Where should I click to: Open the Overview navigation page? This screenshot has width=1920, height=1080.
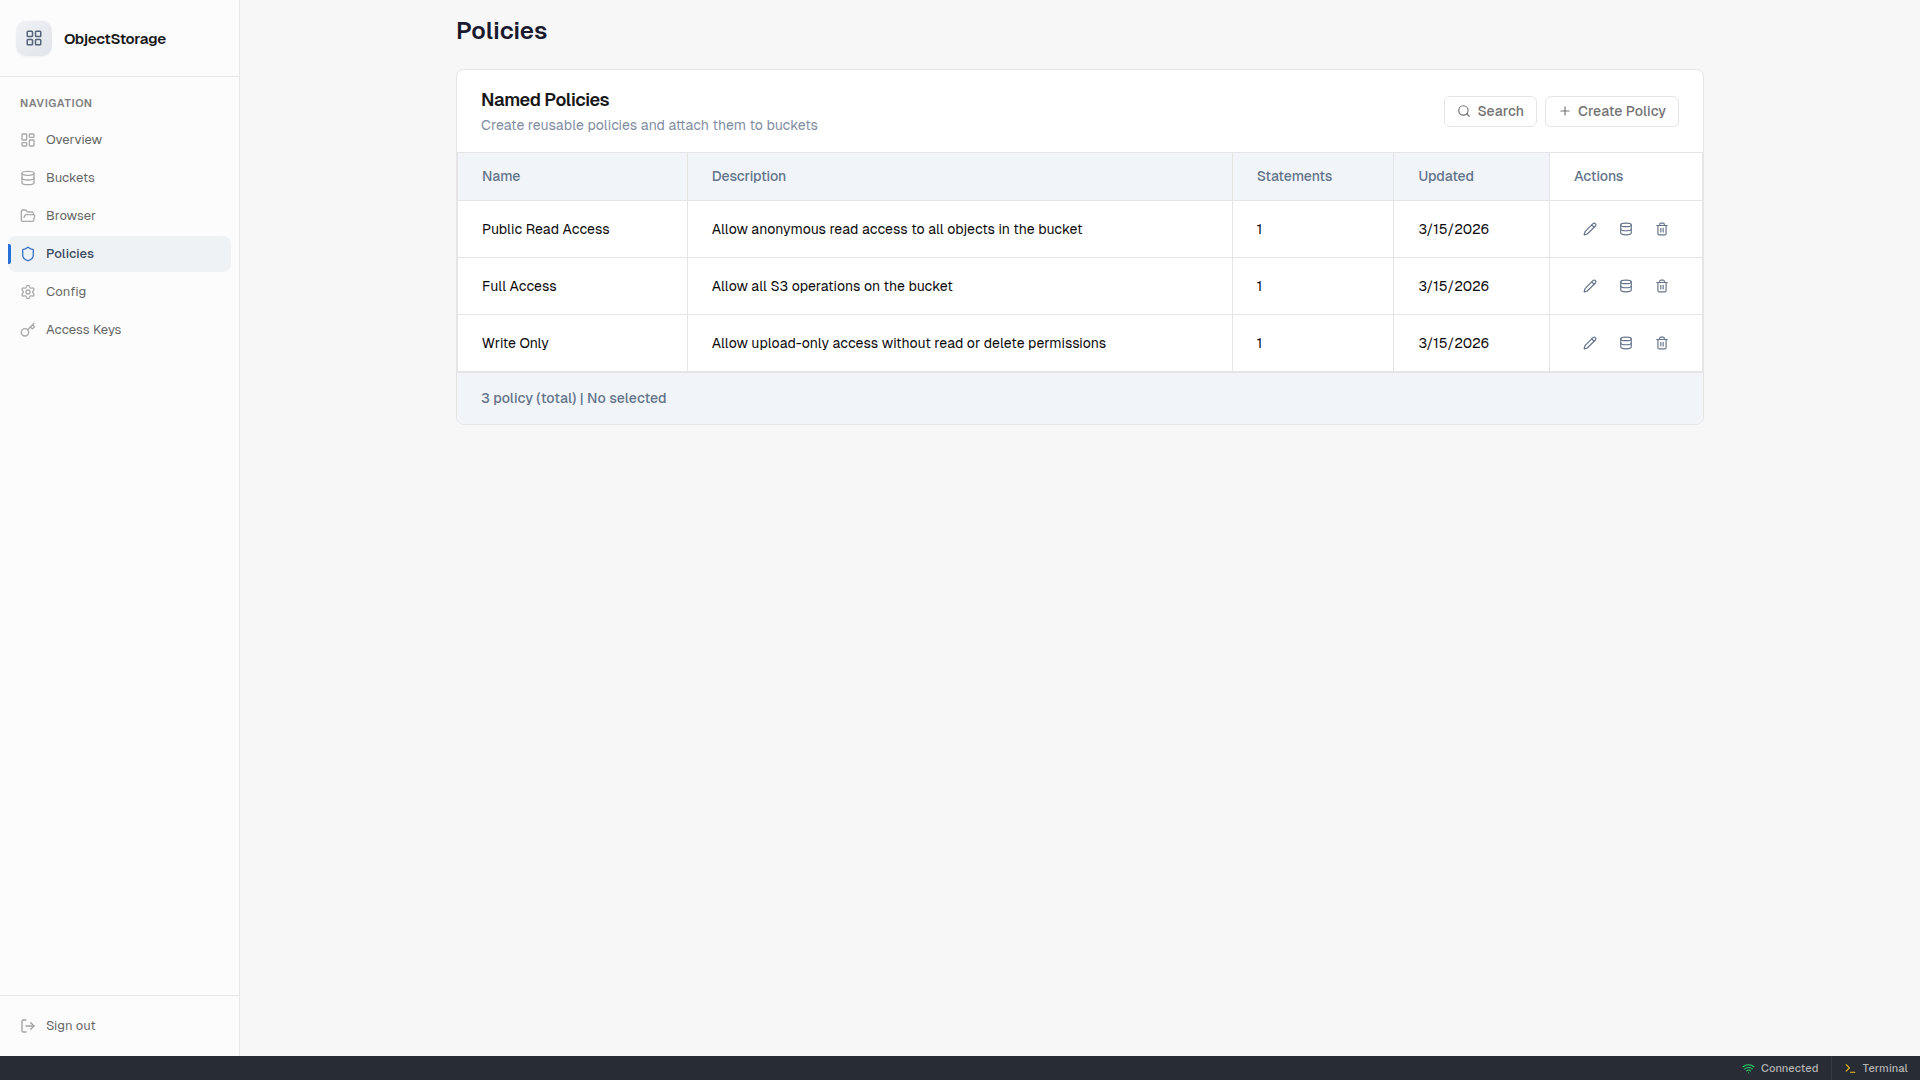click(73, 140)
